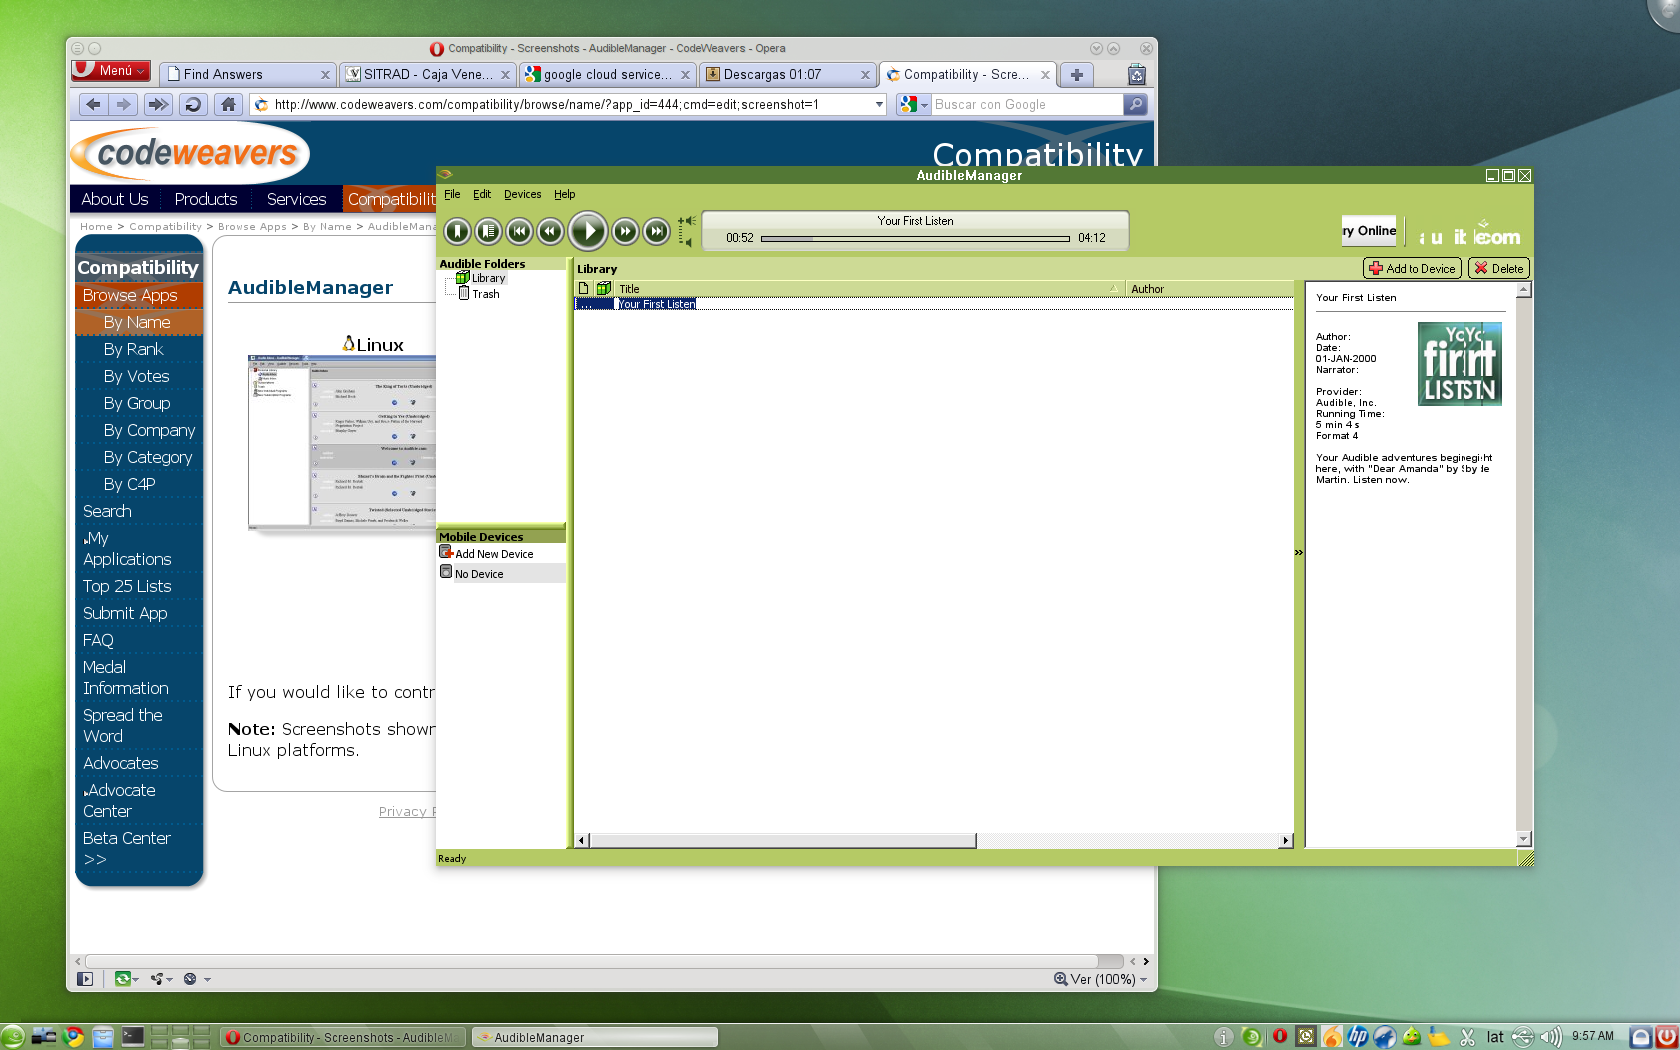
Task: Open the zoom level dropdown in Opera
Action: [1141, 979]
